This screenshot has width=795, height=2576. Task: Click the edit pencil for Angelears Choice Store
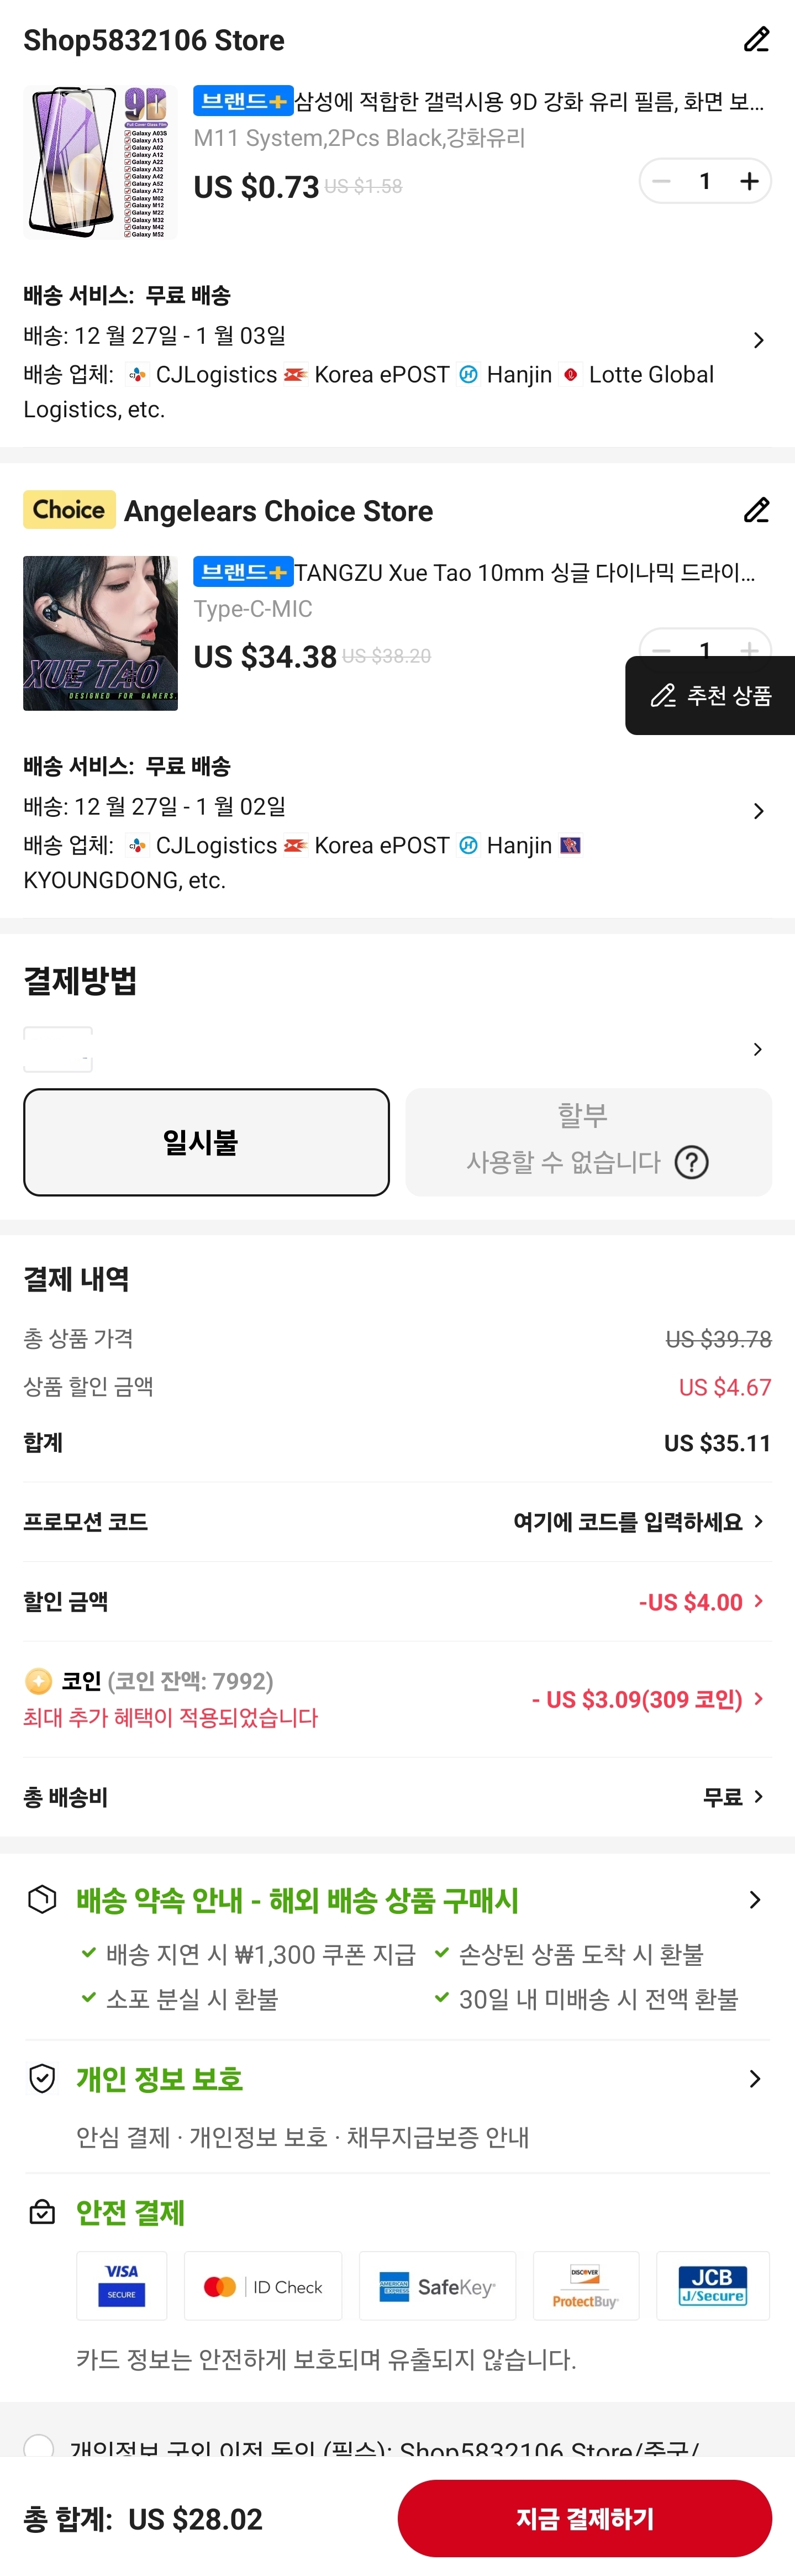[x=756, y=510]
